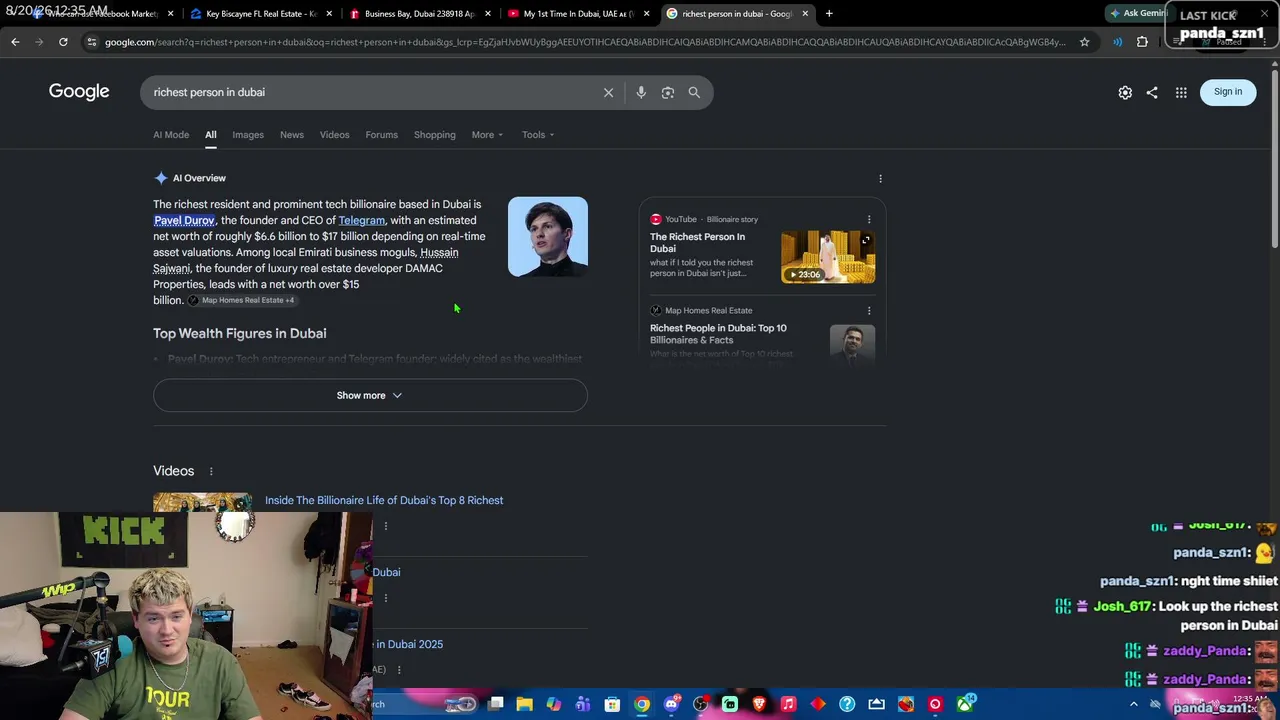The width and height of the screenshot is (1280, 720).
Task: Select the All results tab
Action: [211, 135]
